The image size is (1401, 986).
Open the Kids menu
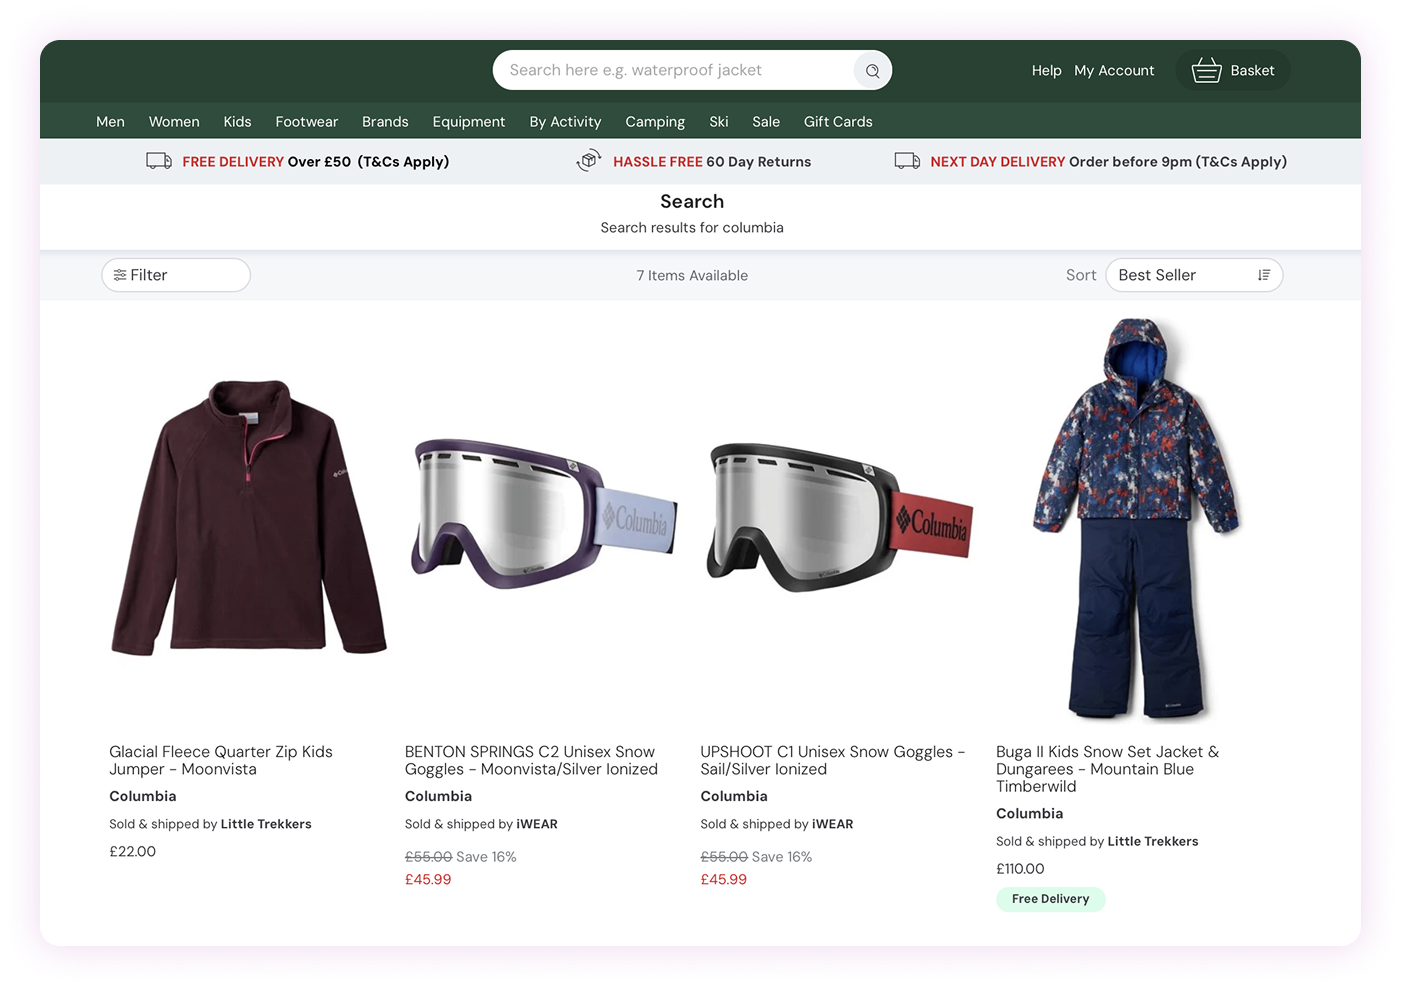click(237, 122)
